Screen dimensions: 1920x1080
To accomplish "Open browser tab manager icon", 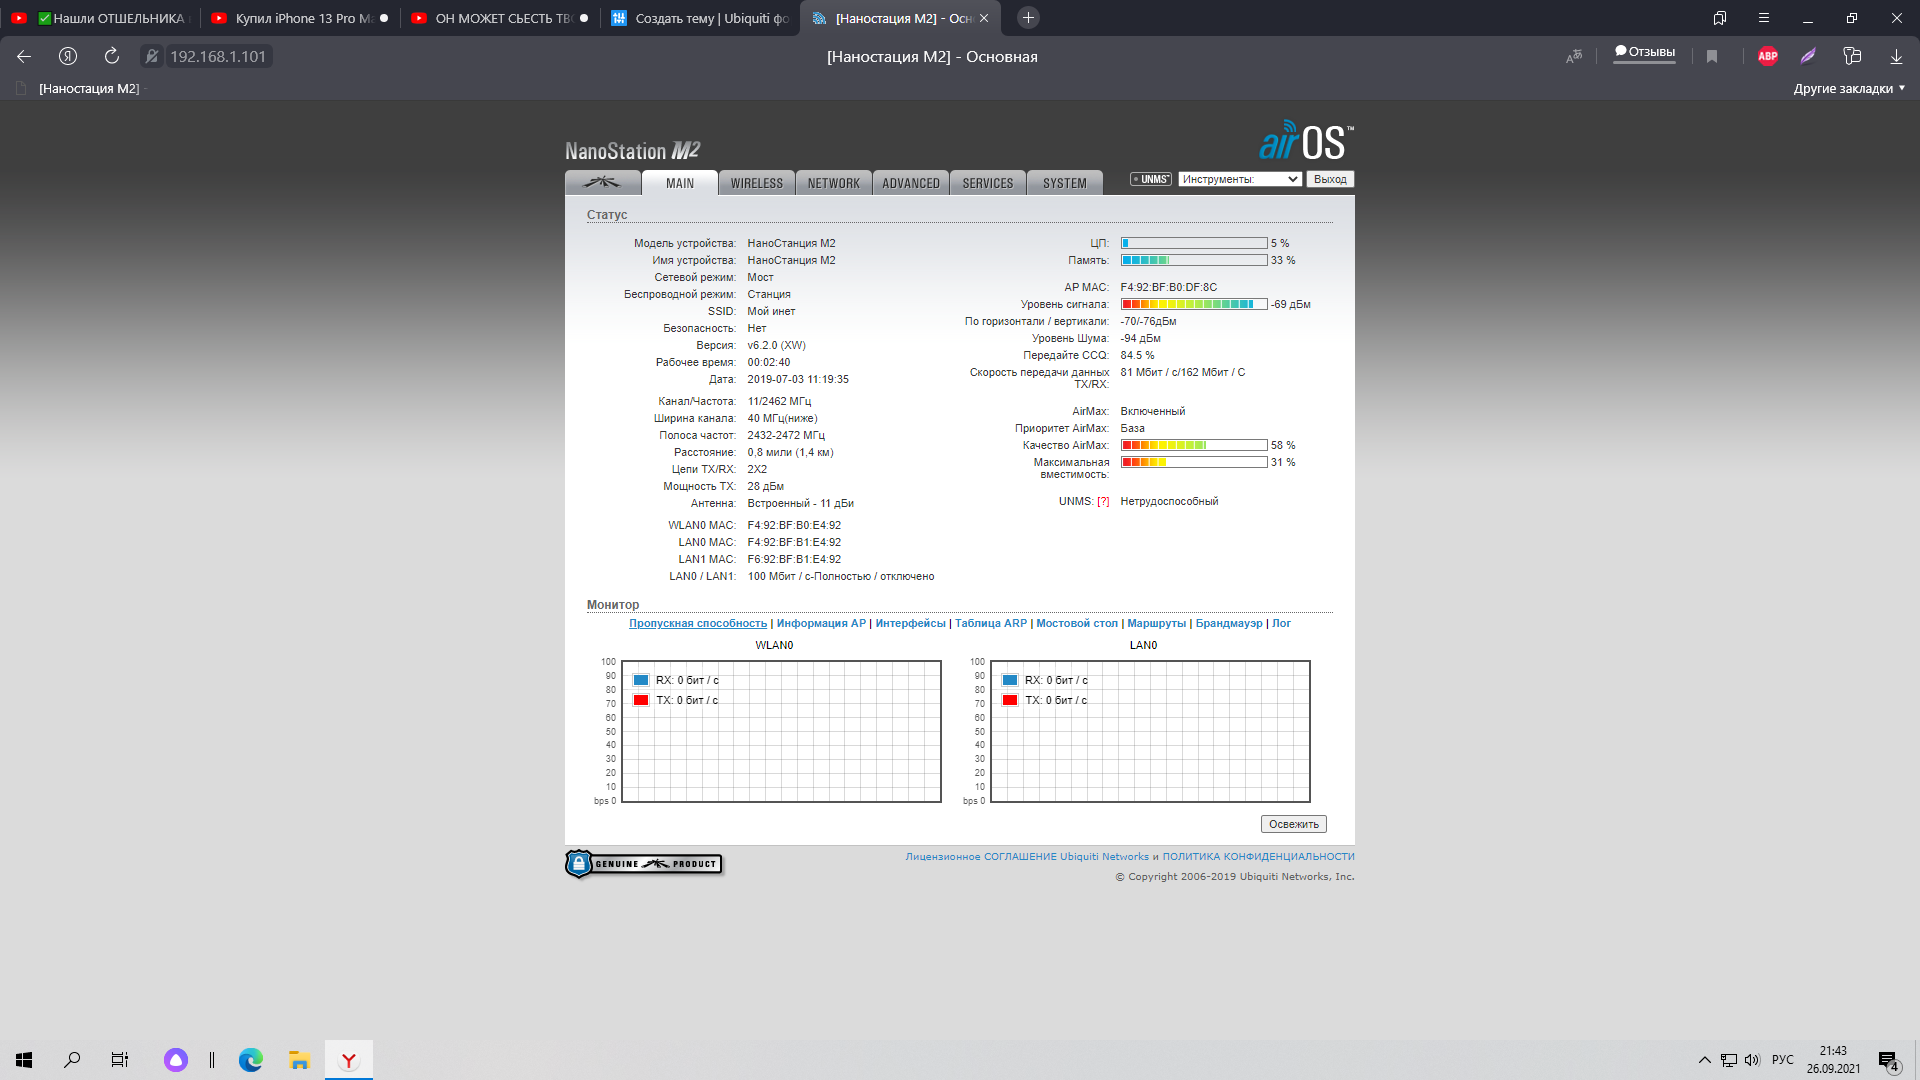I will pos(1720,18).
